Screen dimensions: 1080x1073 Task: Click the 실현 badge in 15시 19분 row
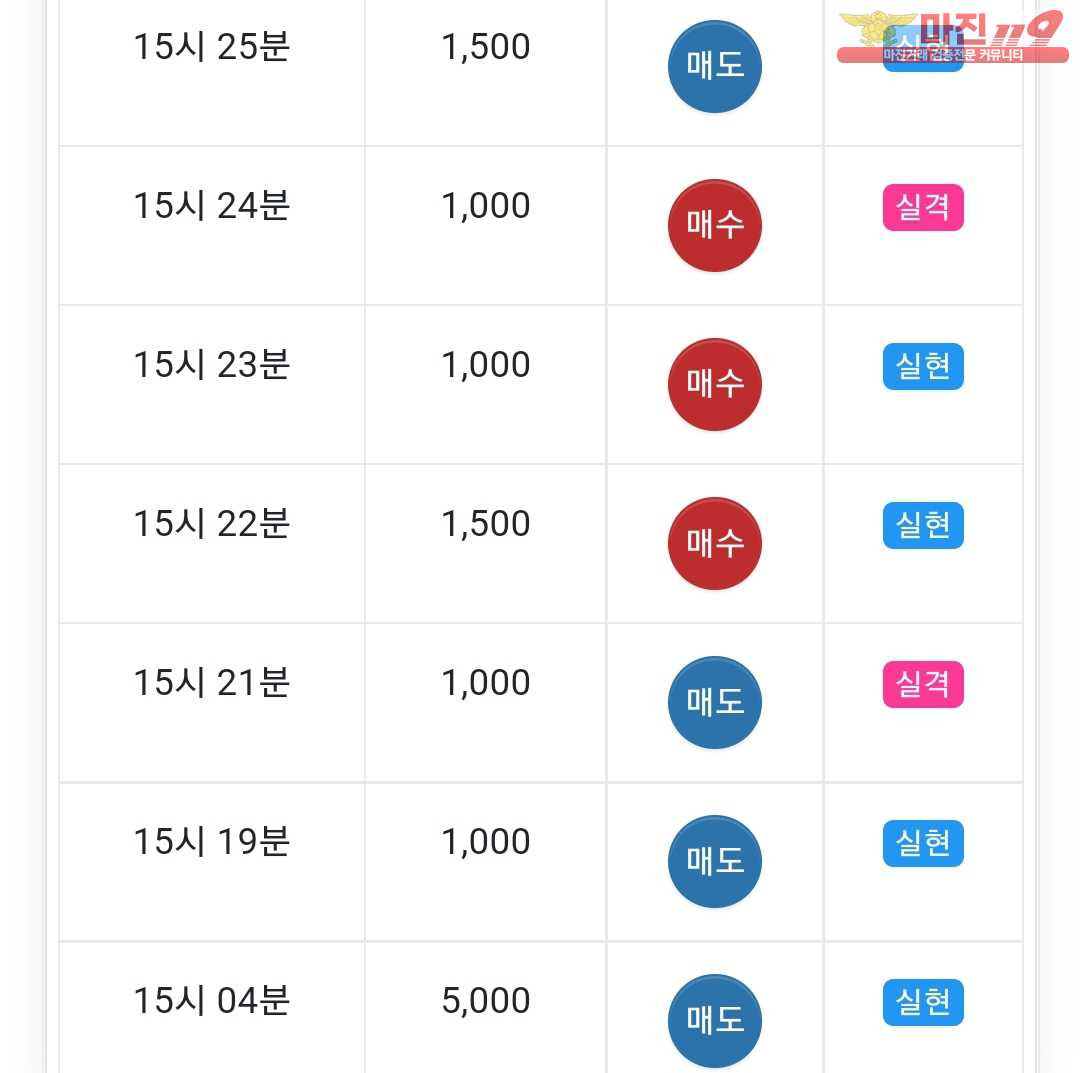click(923, 844)
